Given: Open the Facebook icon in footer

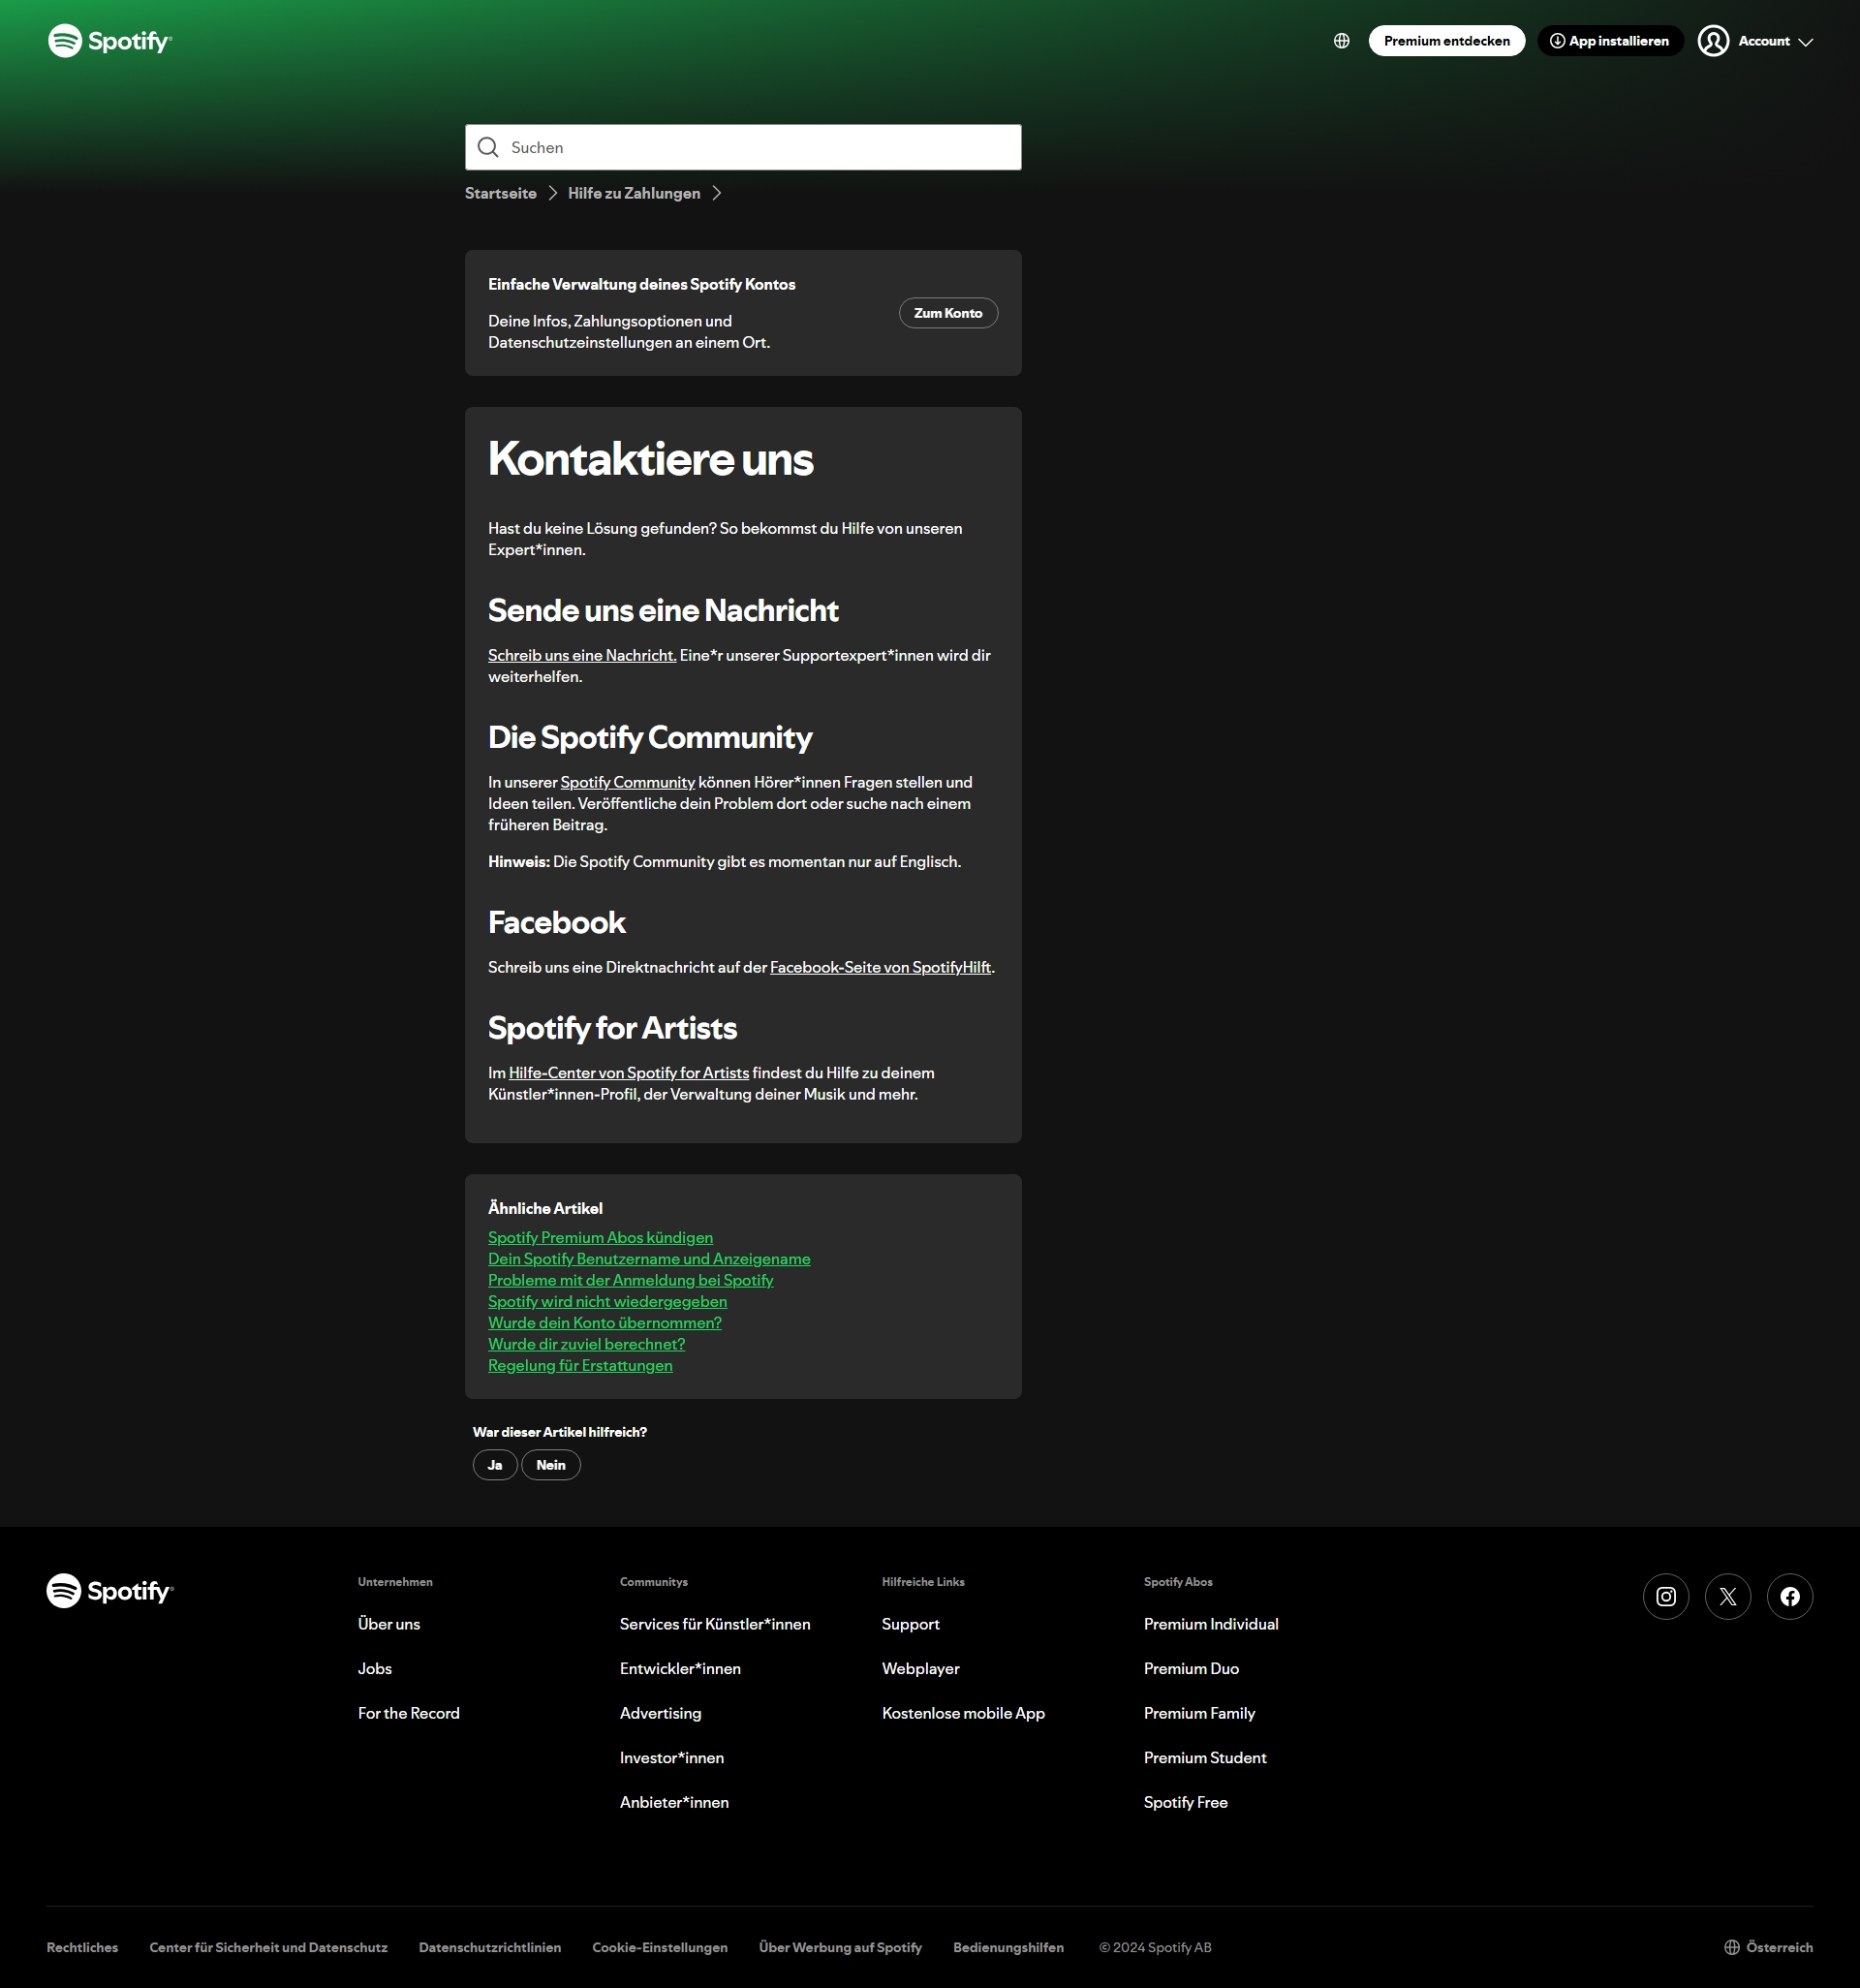Looking at the screenshot, I should pos(1790,1596).
